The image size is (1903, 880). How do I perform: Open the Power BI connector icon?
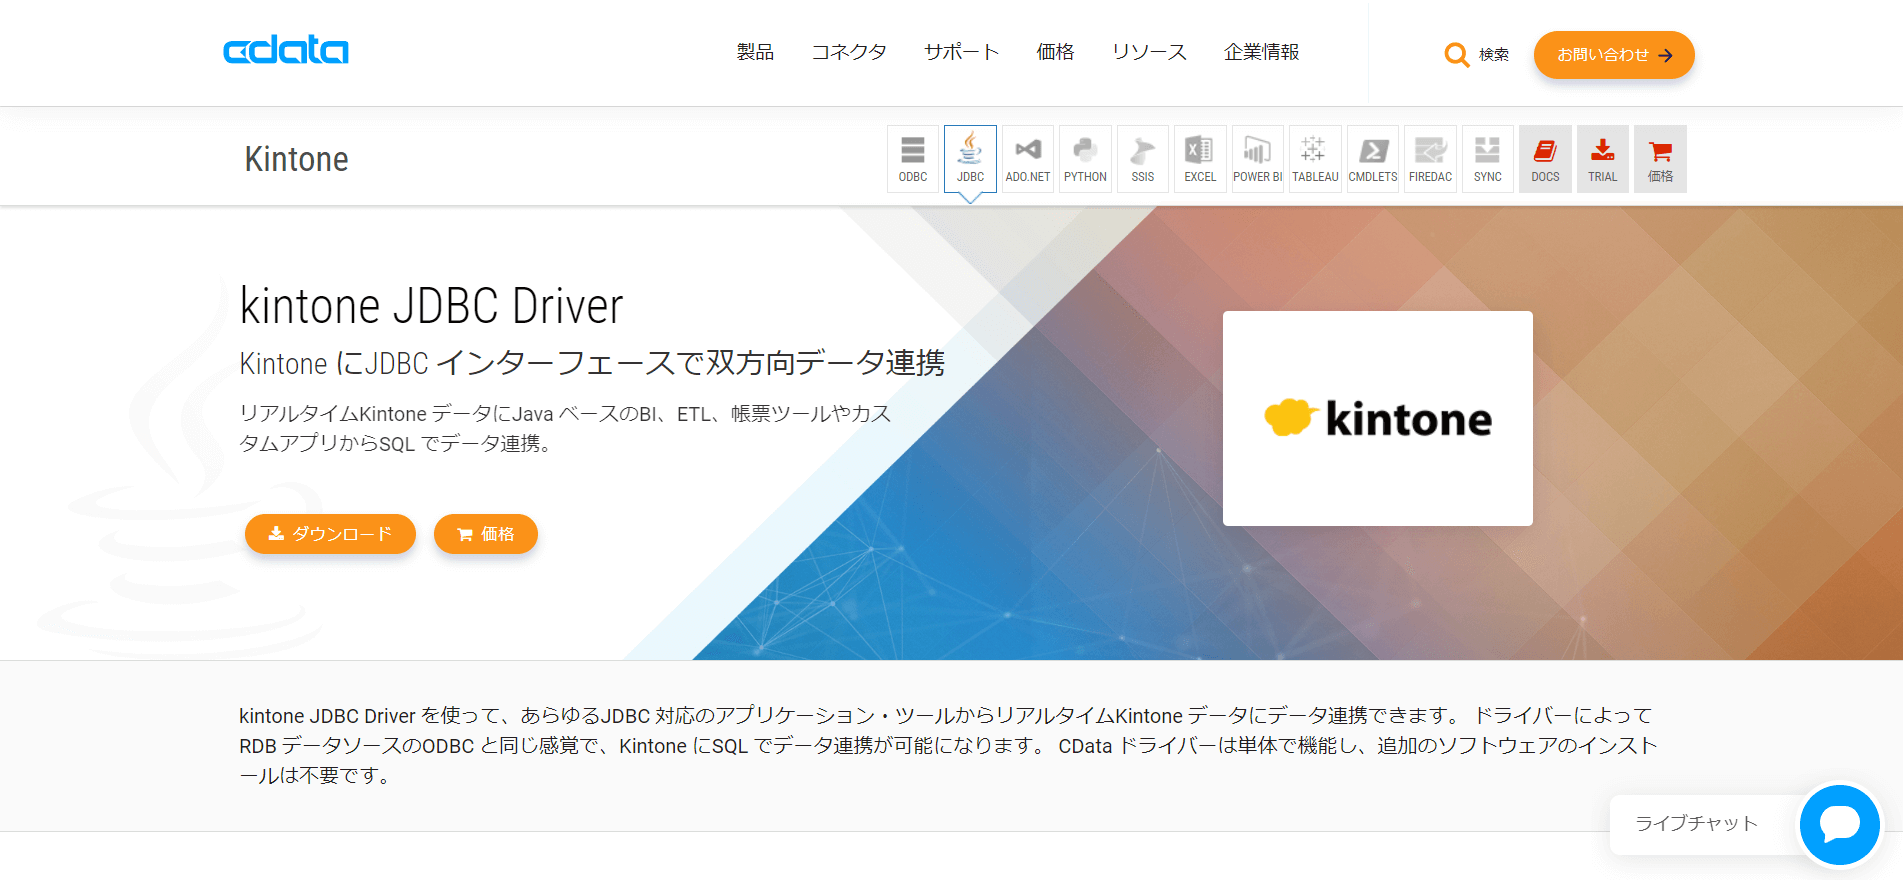point(1258,159)
